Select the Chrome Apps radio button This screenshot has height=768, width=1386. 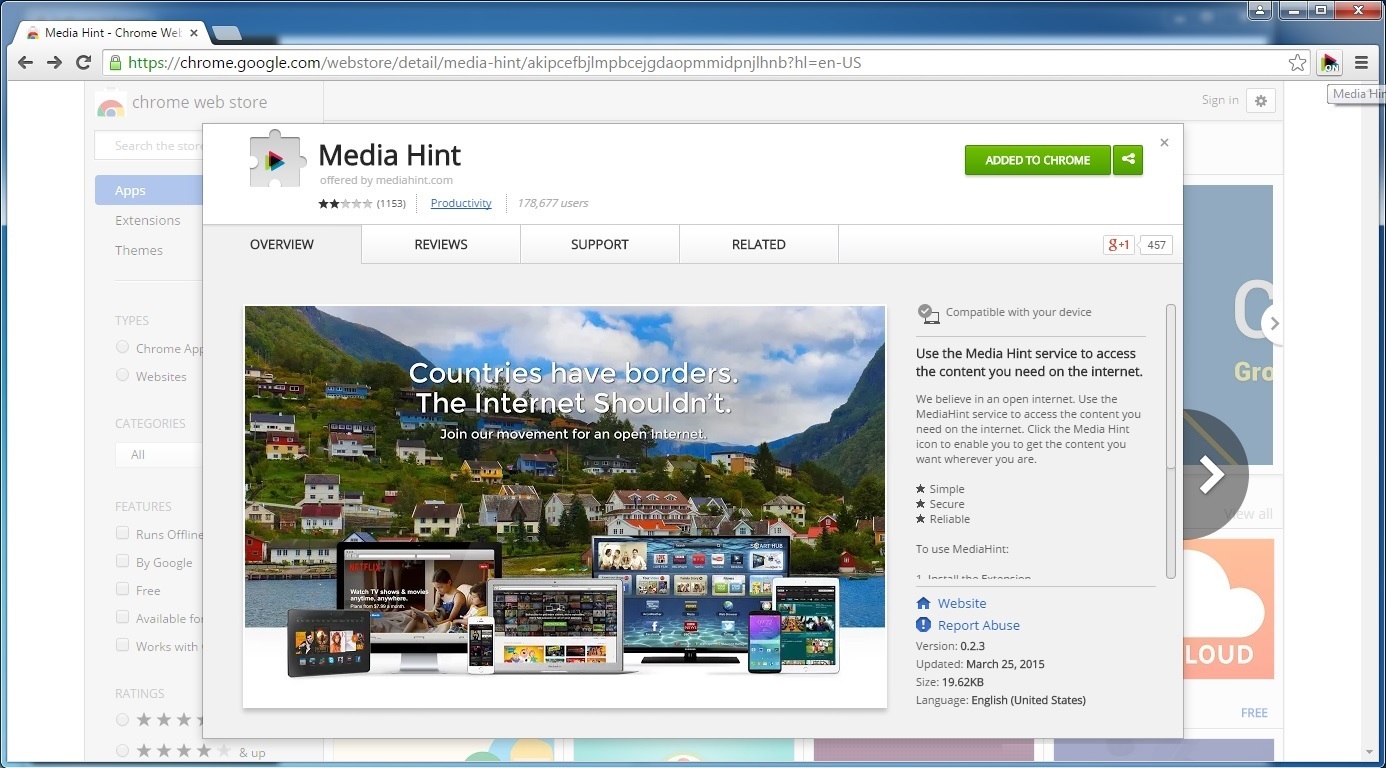coord(122,347)
